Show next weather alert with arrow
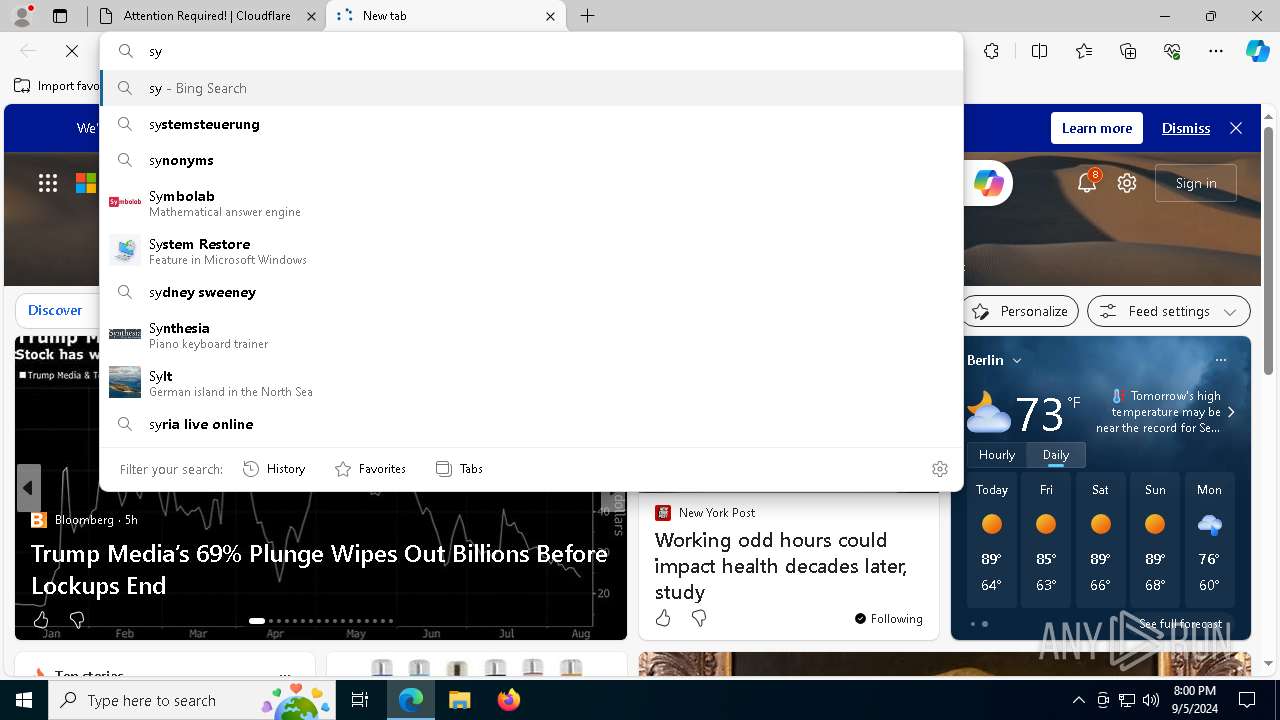This screenshot has width=1280, height=720. pos(1231,412)
